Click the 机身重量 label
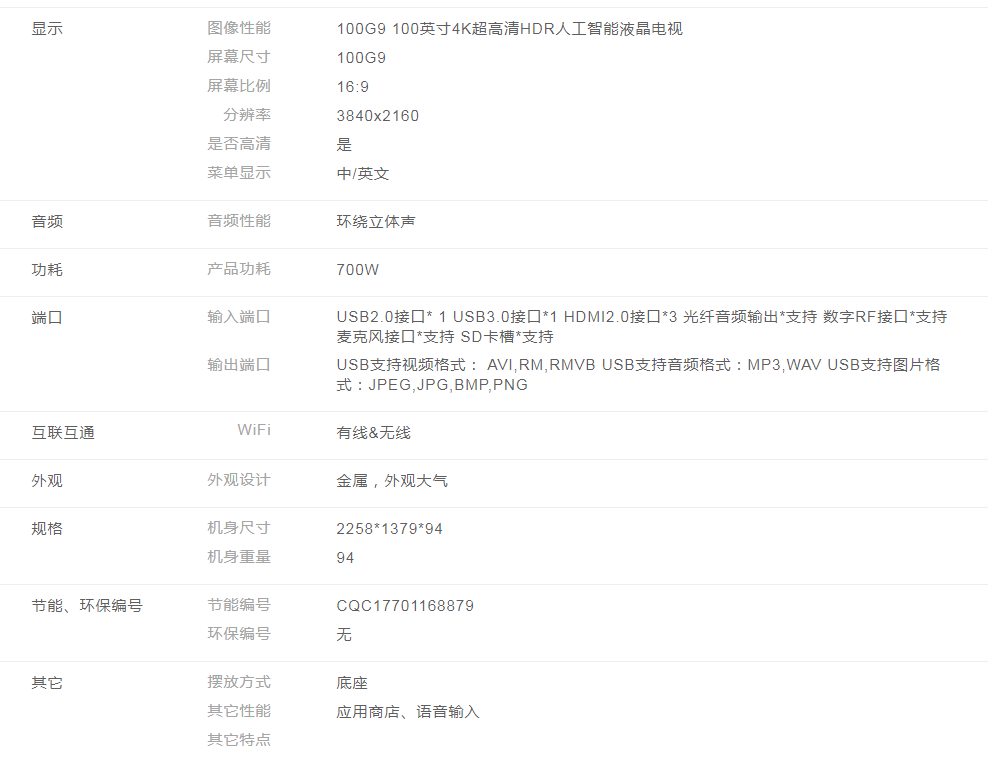This screenshot has width=988, height=766. pos(239,557)
